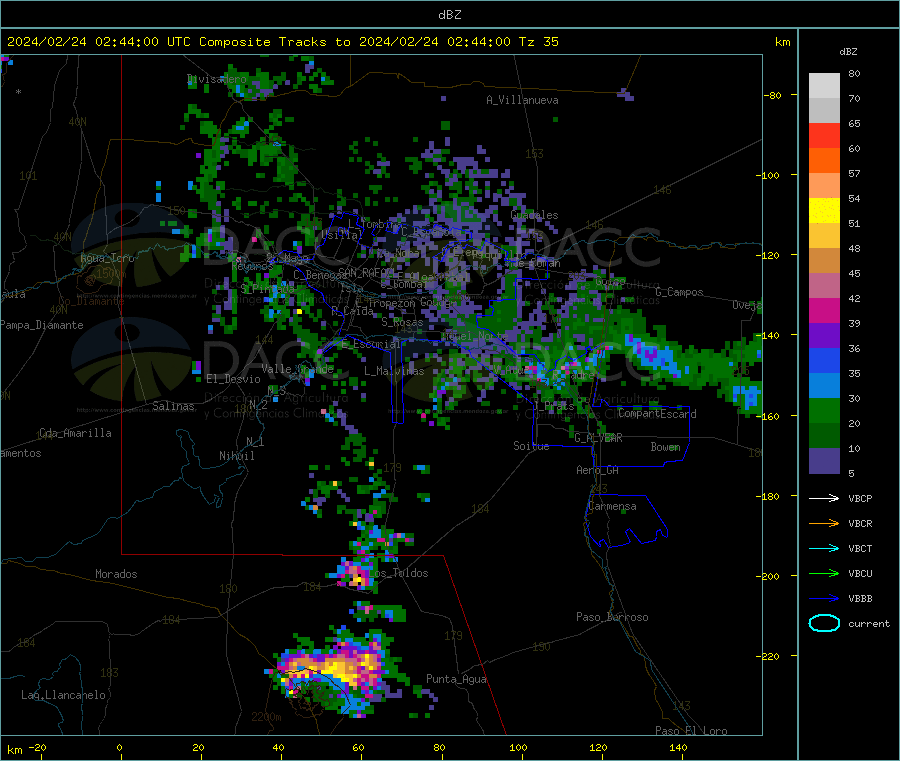Click the 'Composite Tracks to' header text
This screenshot has height=761, width=900.
[274, 42]
